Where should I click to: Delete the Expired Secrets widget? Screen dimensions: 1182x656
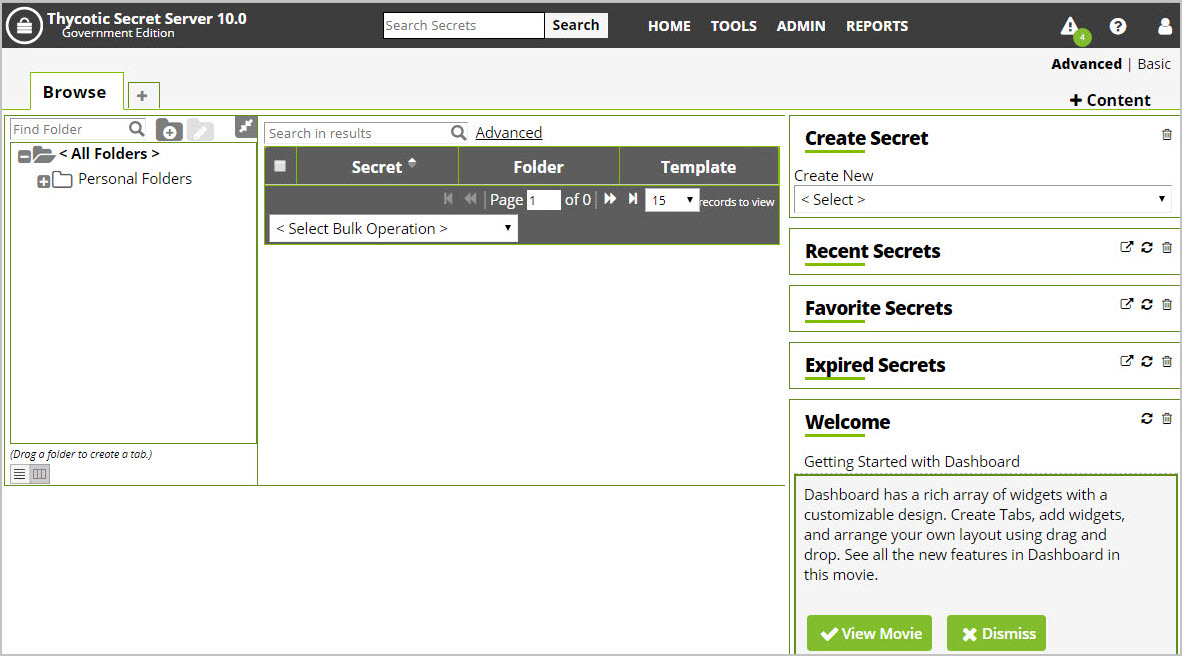pos(1167,361)
